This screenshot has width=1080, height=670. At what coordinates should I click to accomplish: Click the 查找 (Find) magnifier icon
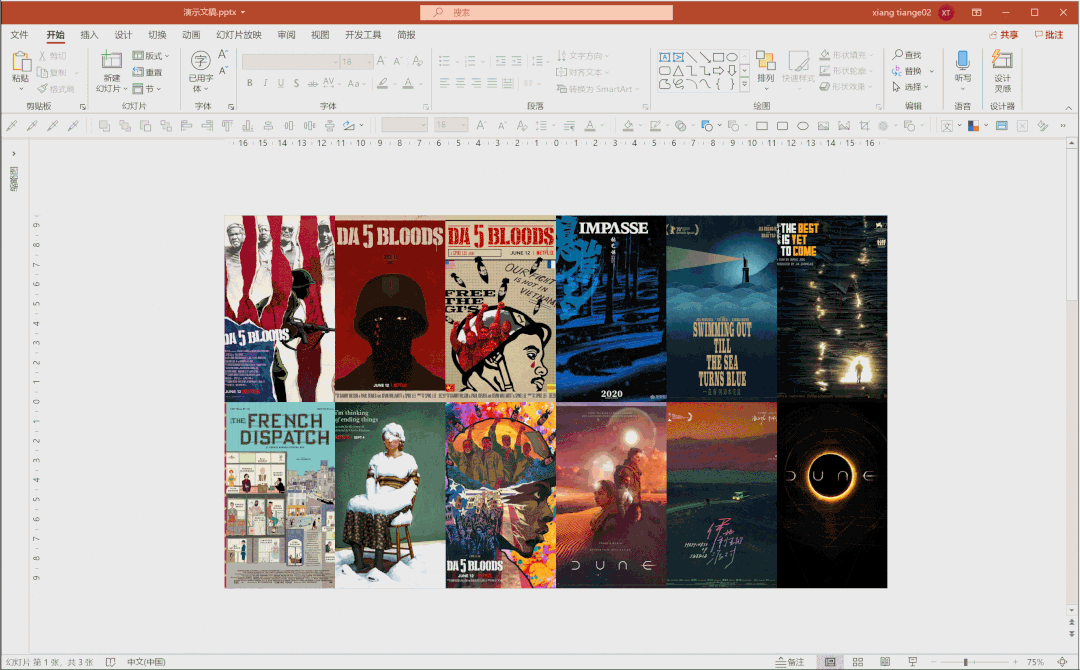pos(898,55)
